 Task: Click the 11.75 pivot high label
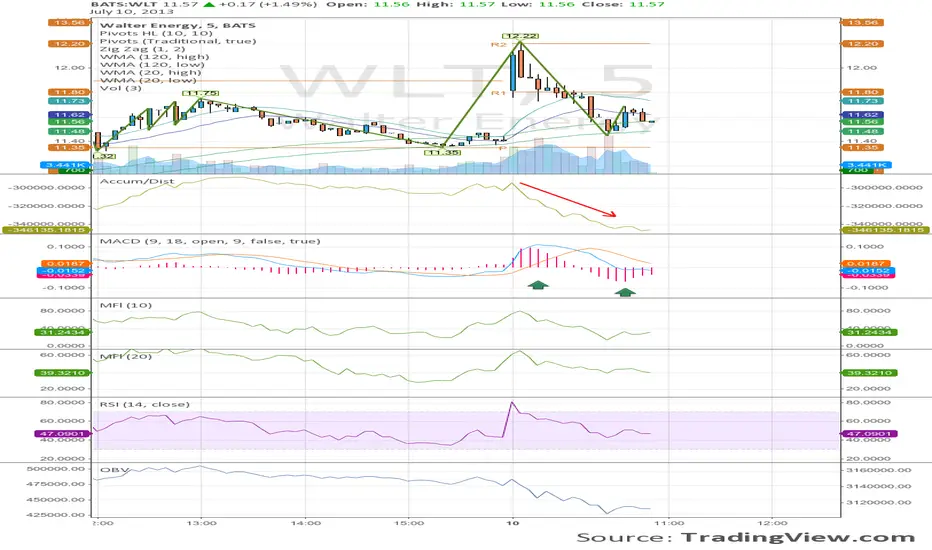pos(200,93)
